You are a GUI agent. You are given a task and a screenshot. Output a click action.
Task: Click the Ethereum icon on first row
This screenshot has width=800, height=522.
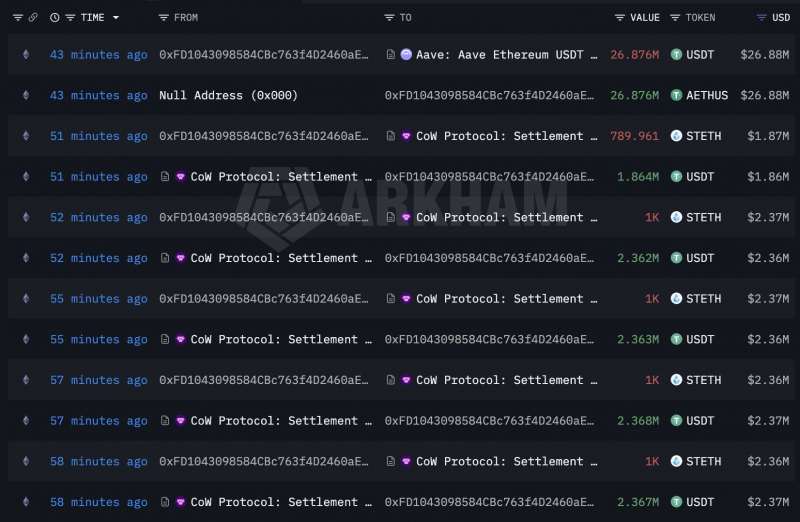(26, 55)
